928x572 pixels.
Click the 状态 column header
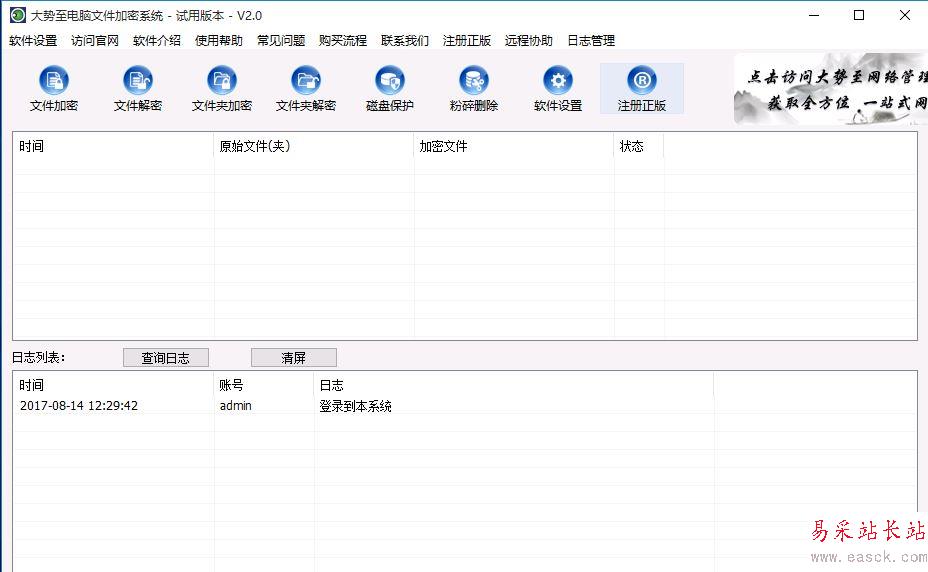click(639, 146)
